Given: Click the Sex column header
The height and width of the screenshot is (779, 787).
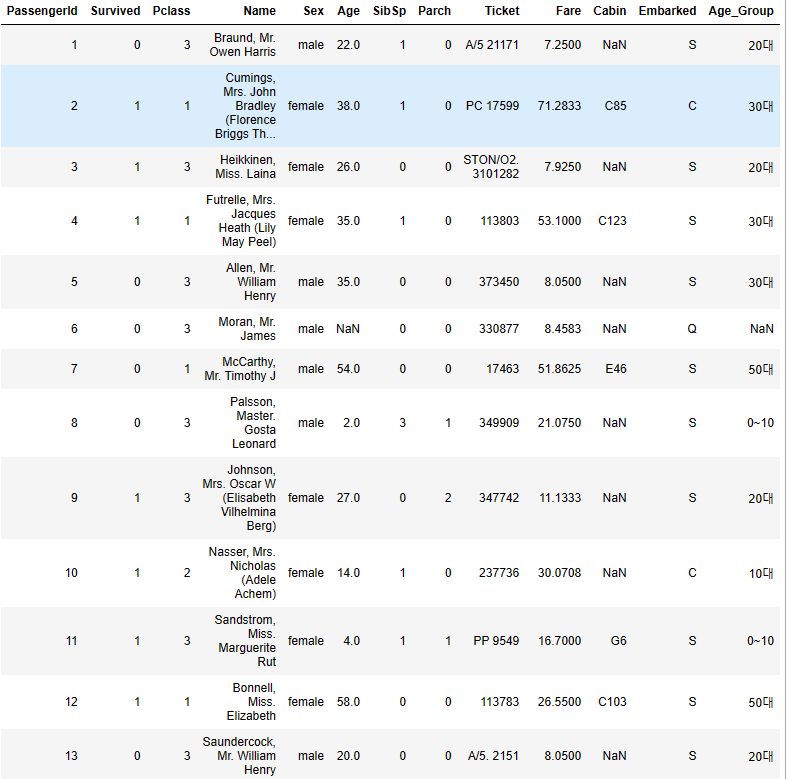Looking at the screenshot, I should coord(314,11).
